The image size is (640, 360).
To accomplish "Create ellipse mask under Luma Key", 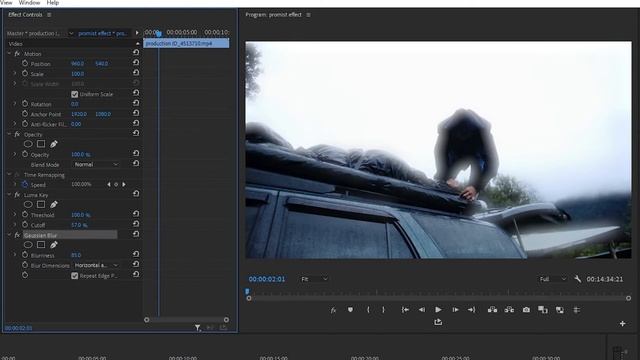I will click(28, 204).
